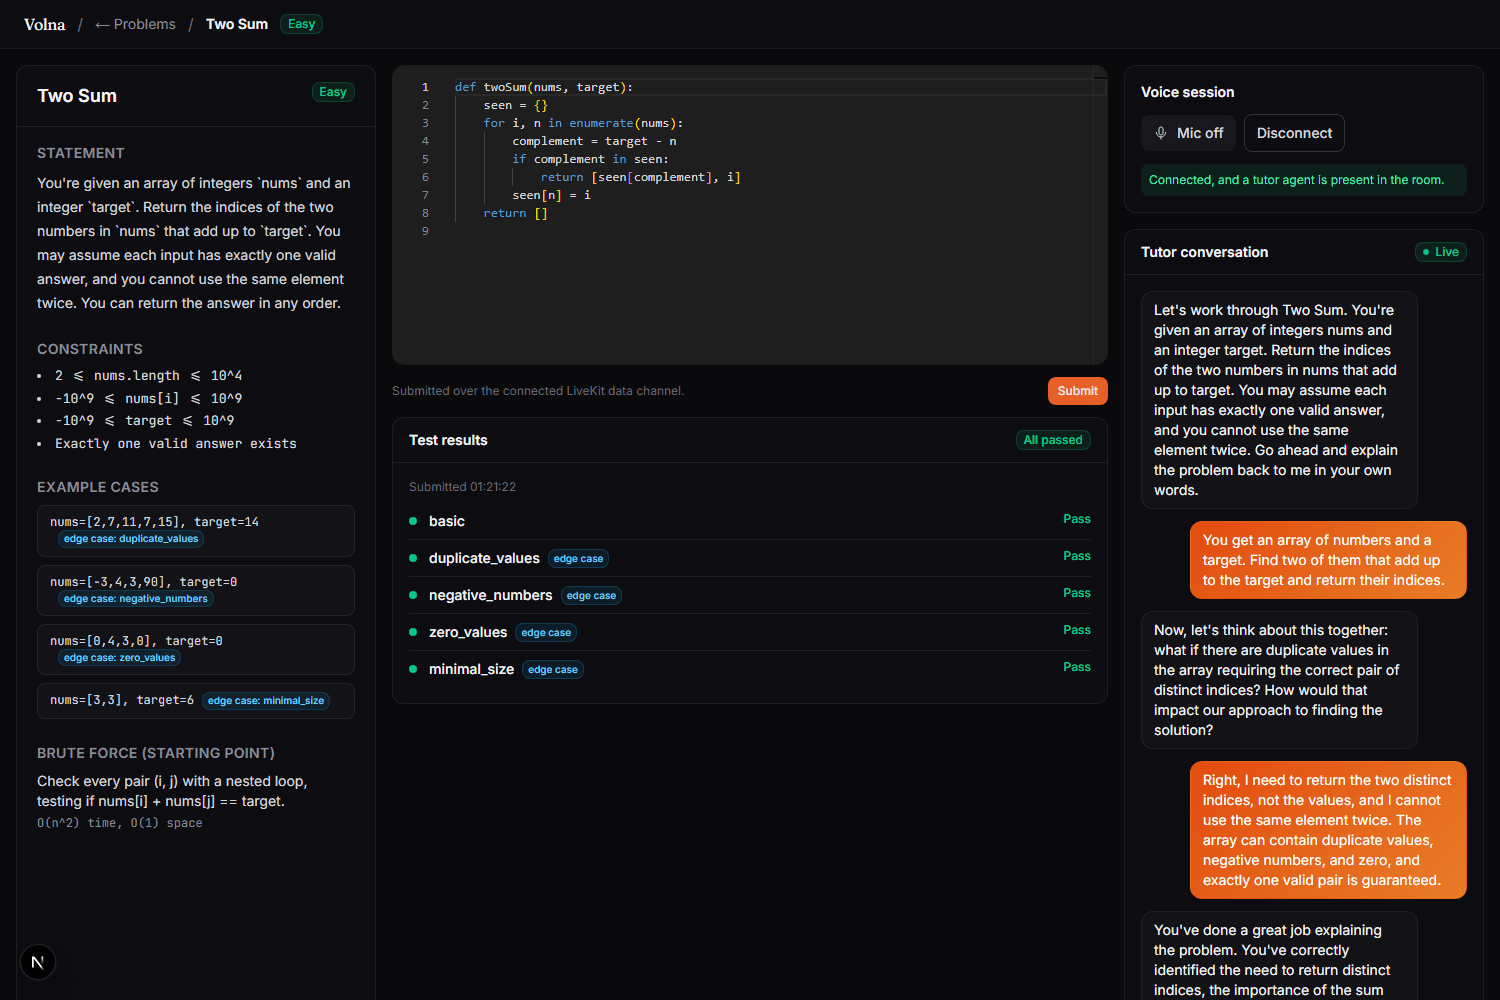Click the constraint '2 ≤ nums.length ≤ 10^4'

pyautogui.click(x=148, y=376)
